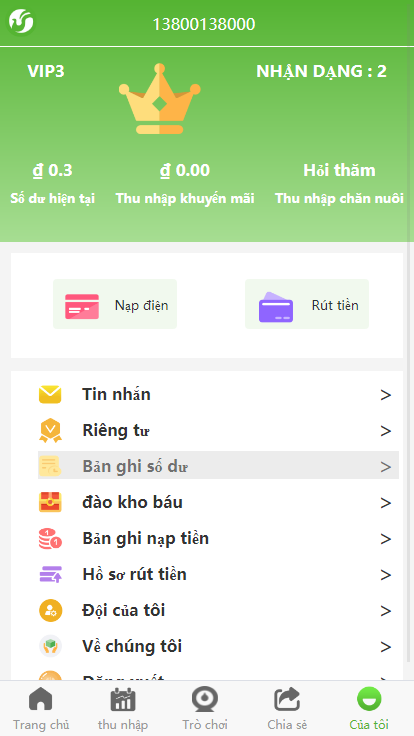414x736 pixels.
Task: Click the Bản ghi nạp tiền coins icon
Action: coord(50,538)
